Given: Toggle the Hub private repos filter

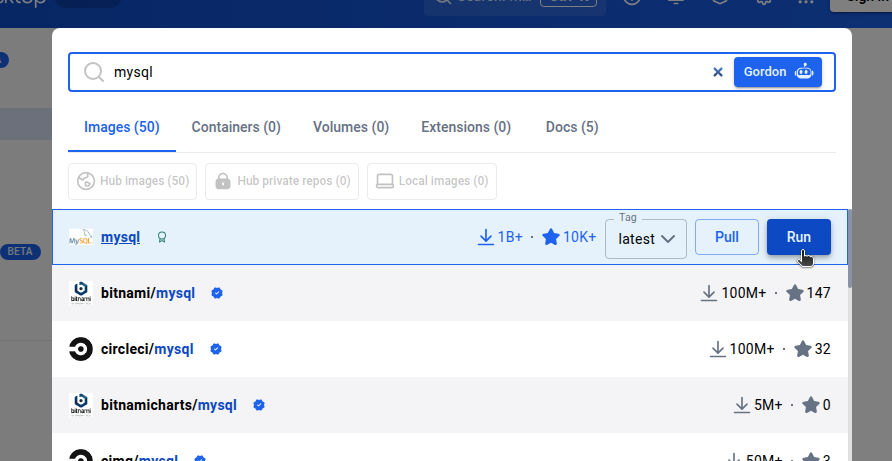Looking at the screenshot, I should [x=282, y=181].
